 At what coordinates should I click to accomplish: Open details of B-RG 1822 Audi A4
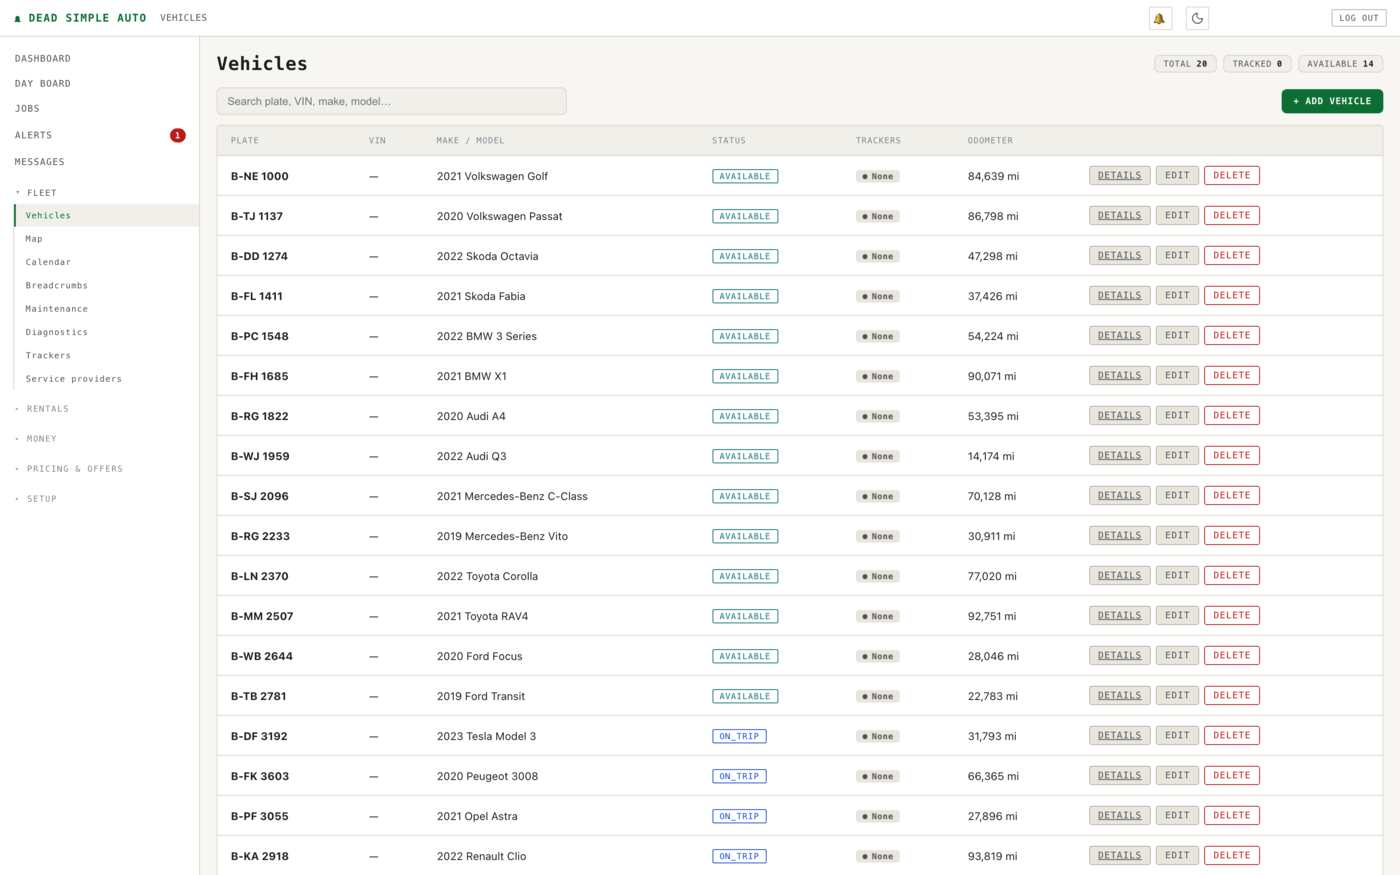[x=1119, y=415]
